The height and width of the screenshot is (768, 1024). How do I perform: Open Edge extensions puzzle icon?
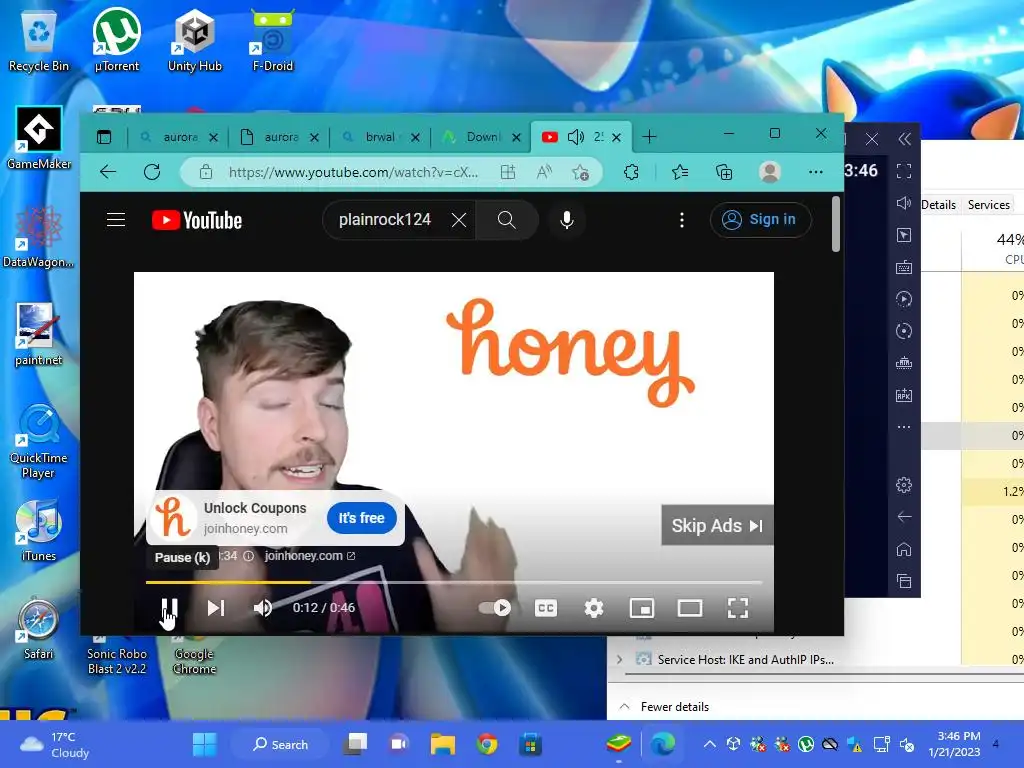[632, 172]
